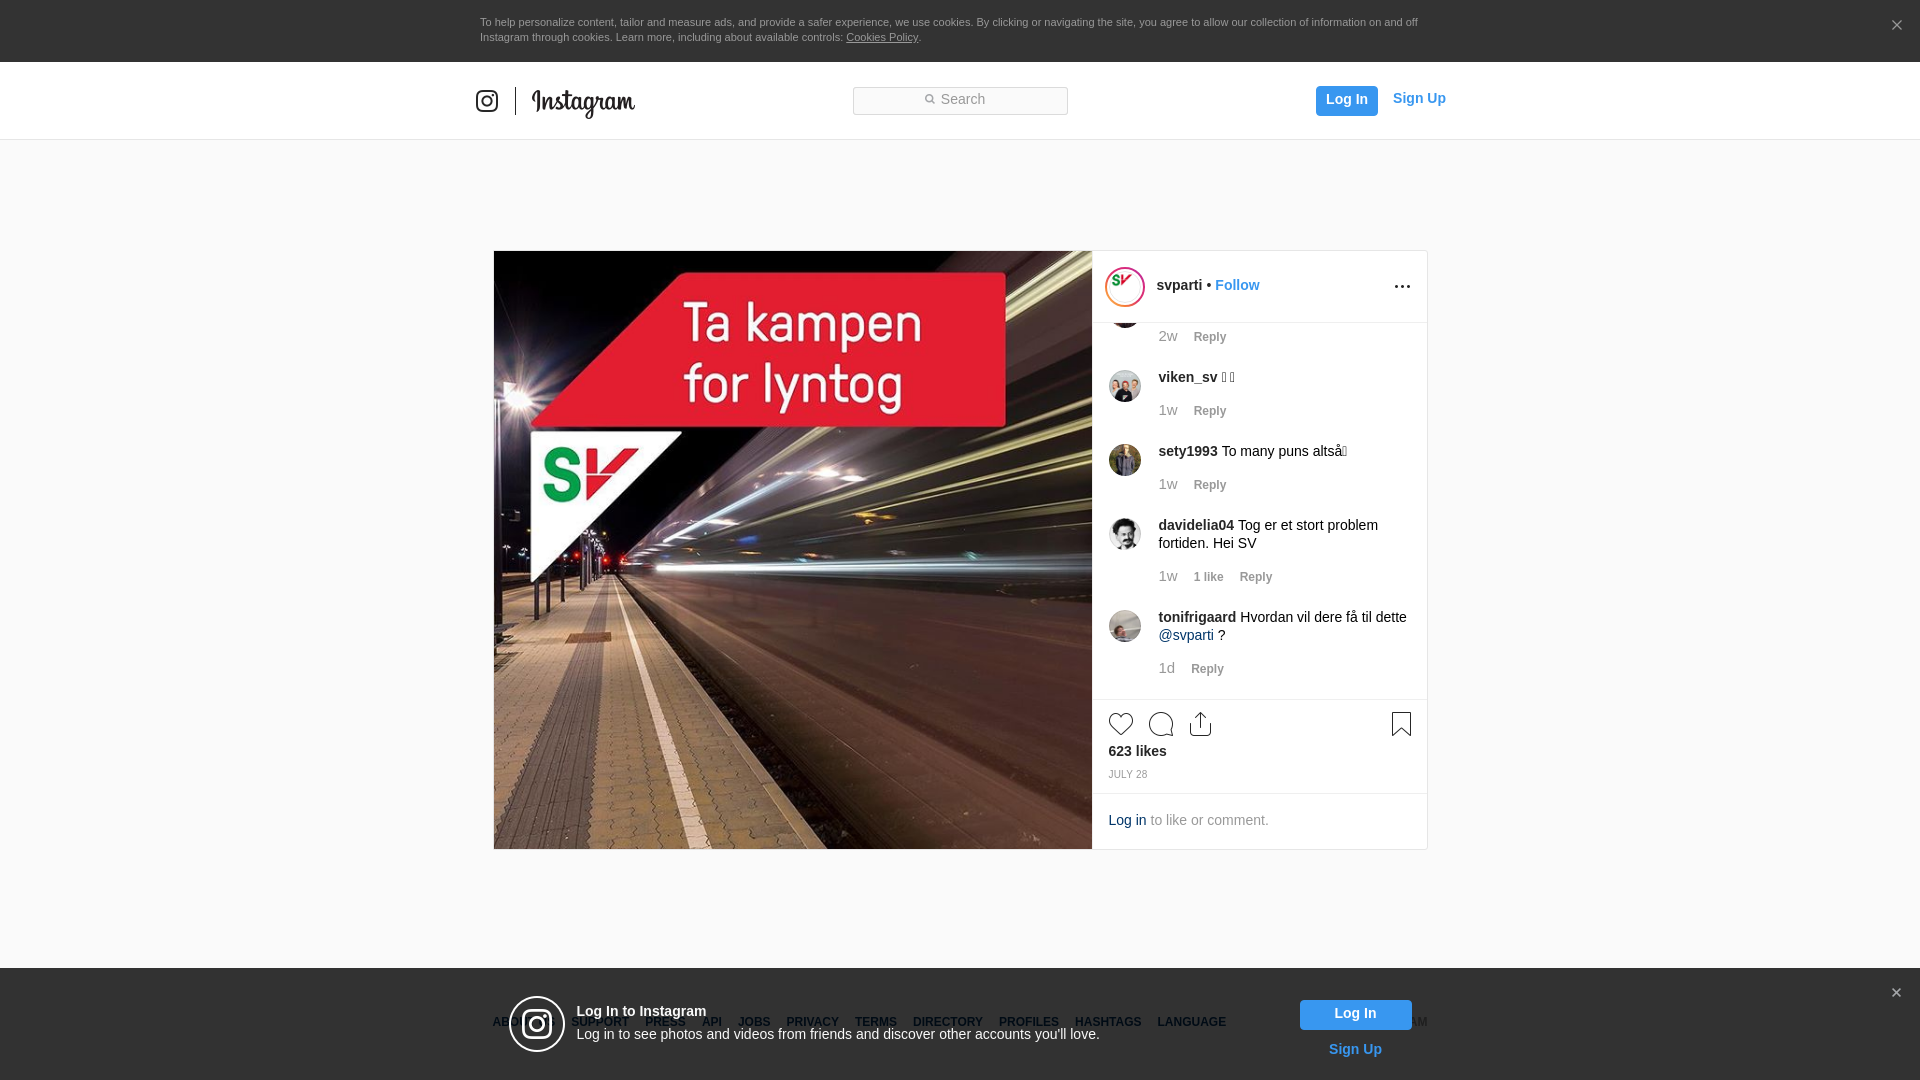The height and width of the screenshot is (1080, 1920).
Task: Open the HASHTAGS footer link
Action: [x=1108, y=1022]
